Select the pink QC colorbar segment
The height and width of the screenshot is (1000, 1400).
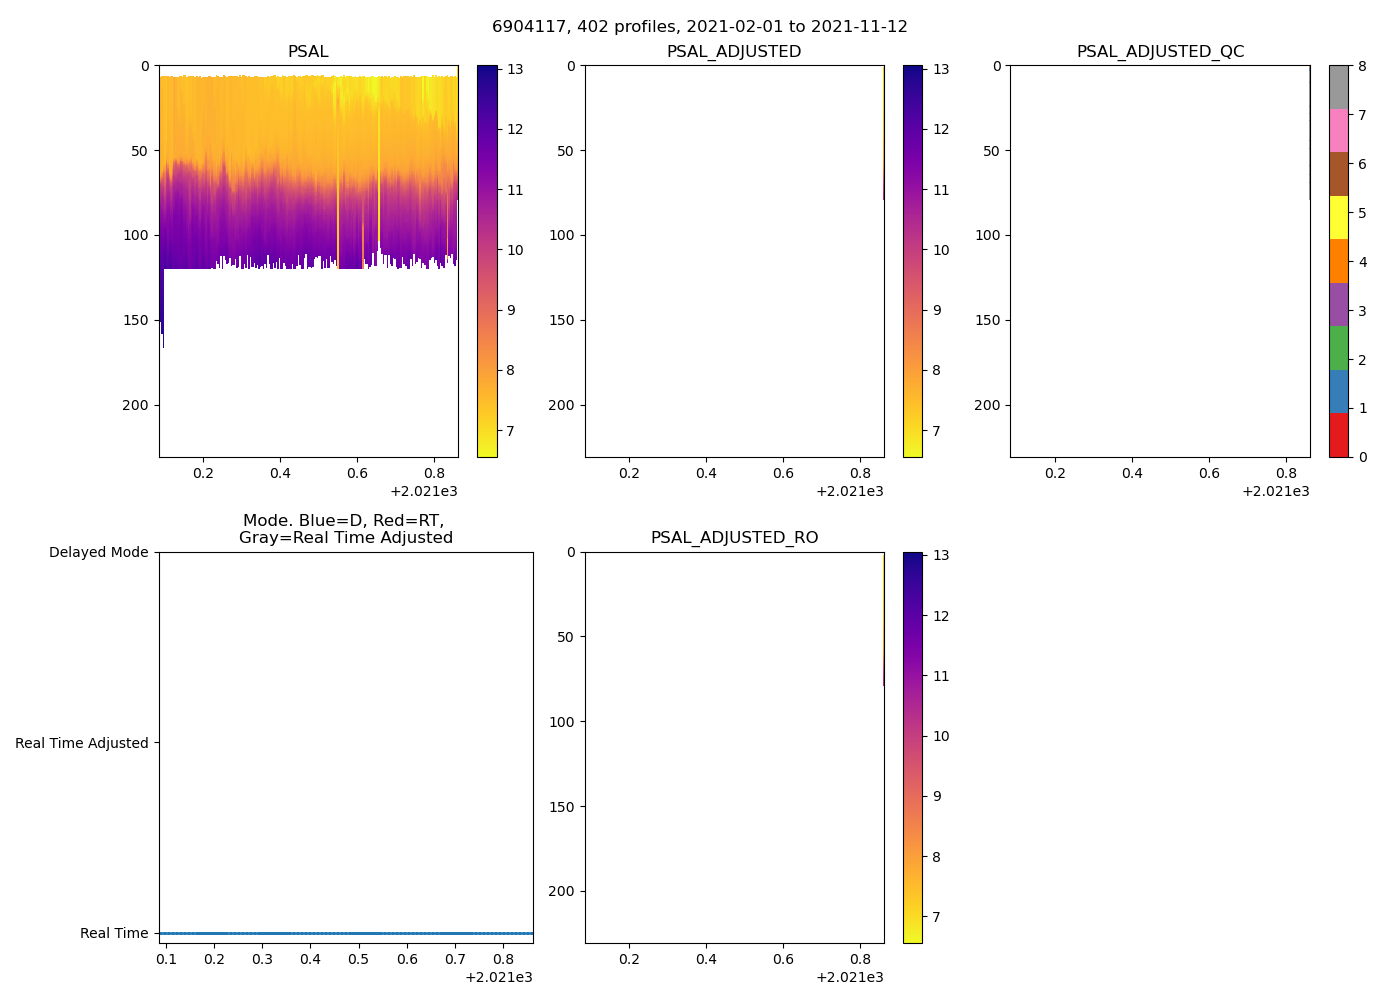click(x=1338, y=130)
